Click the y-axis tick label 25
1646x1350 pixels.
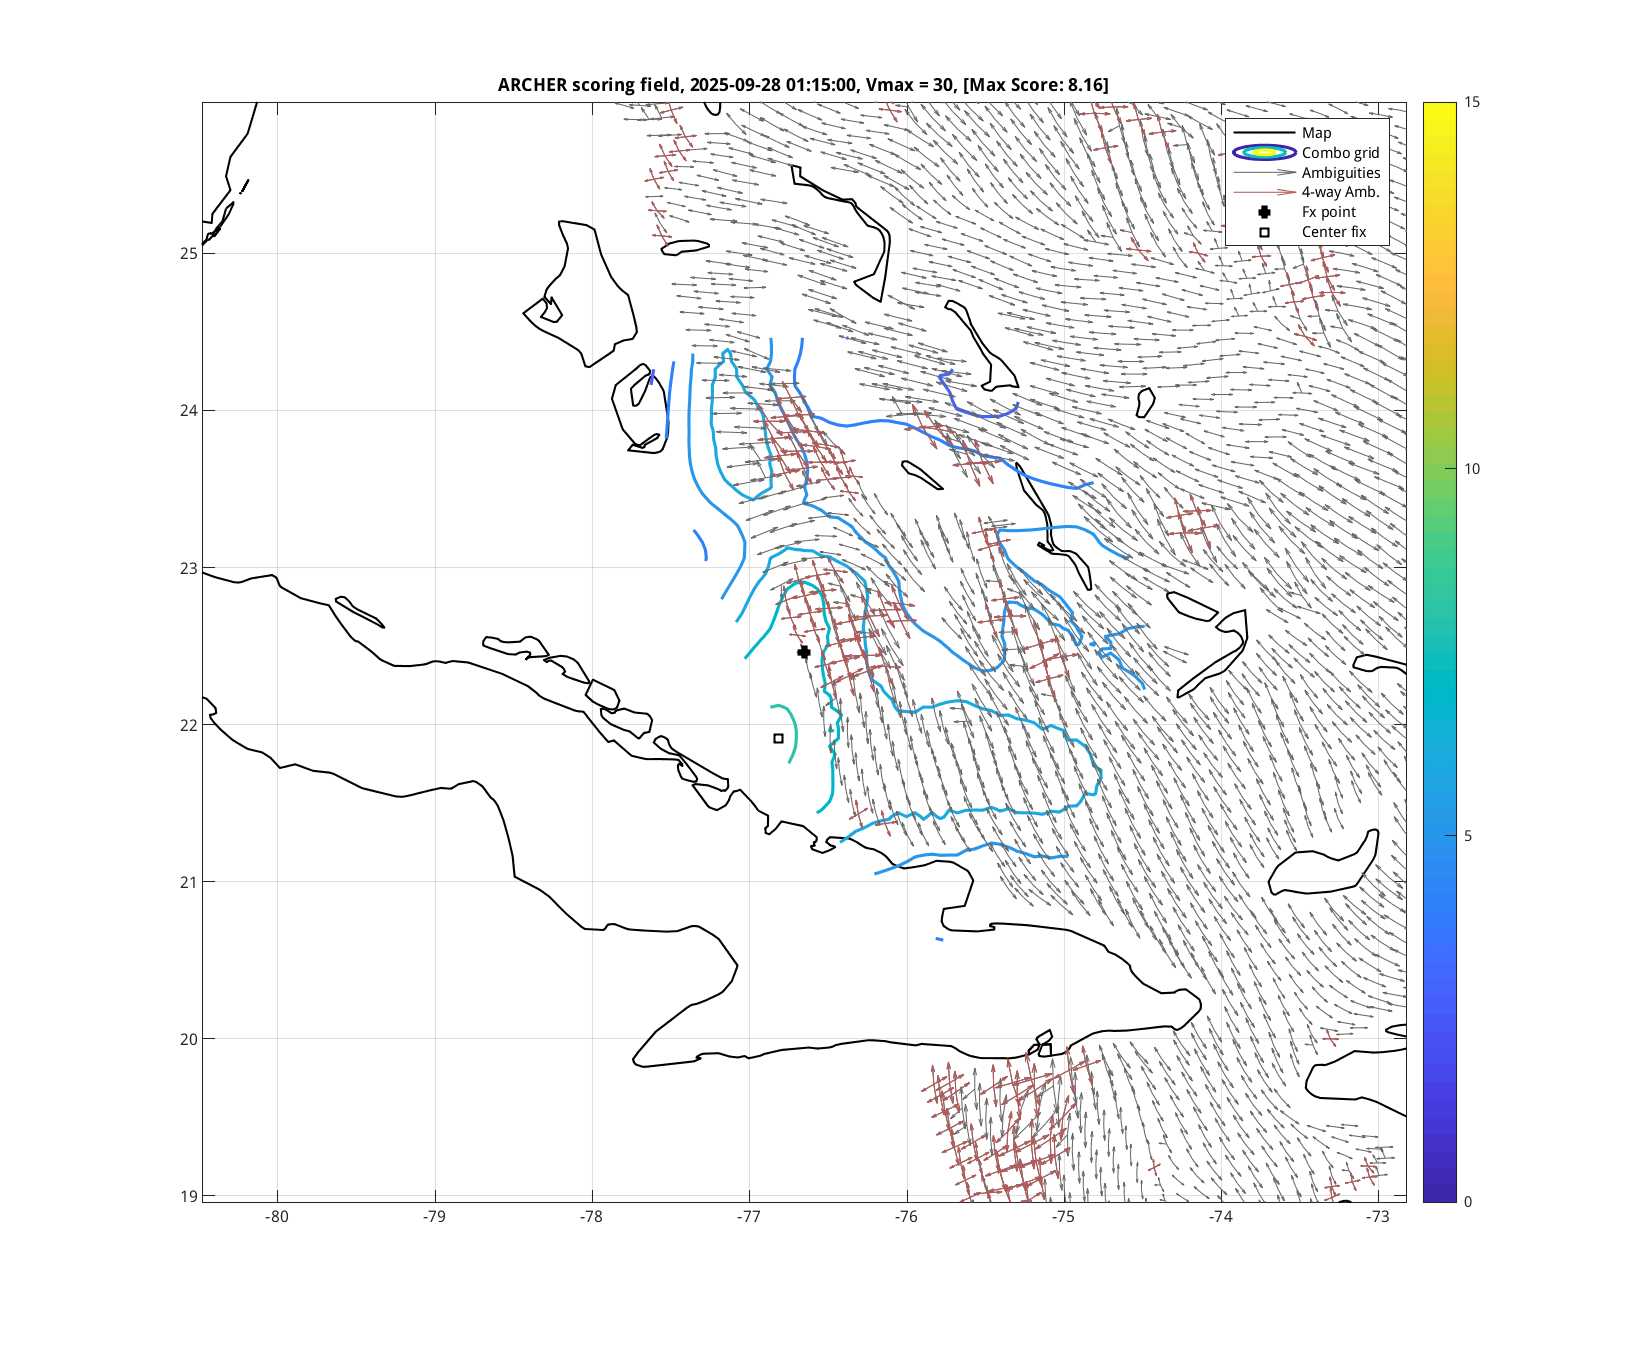pyautogui.click(x=189, y=253)
